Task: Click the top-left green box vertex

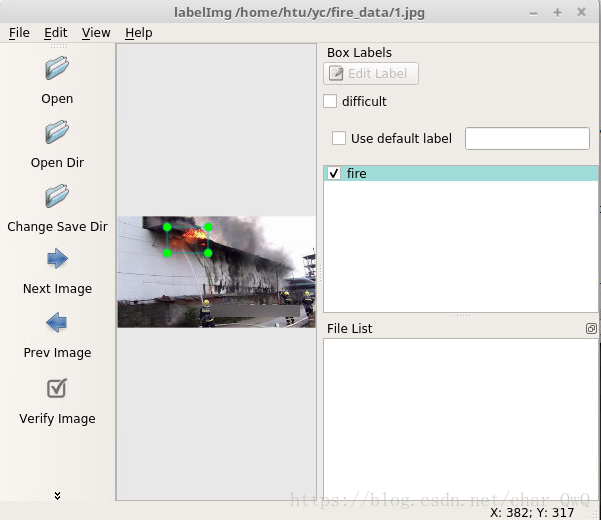Action: pyautogui.click(x=167, y=227)
